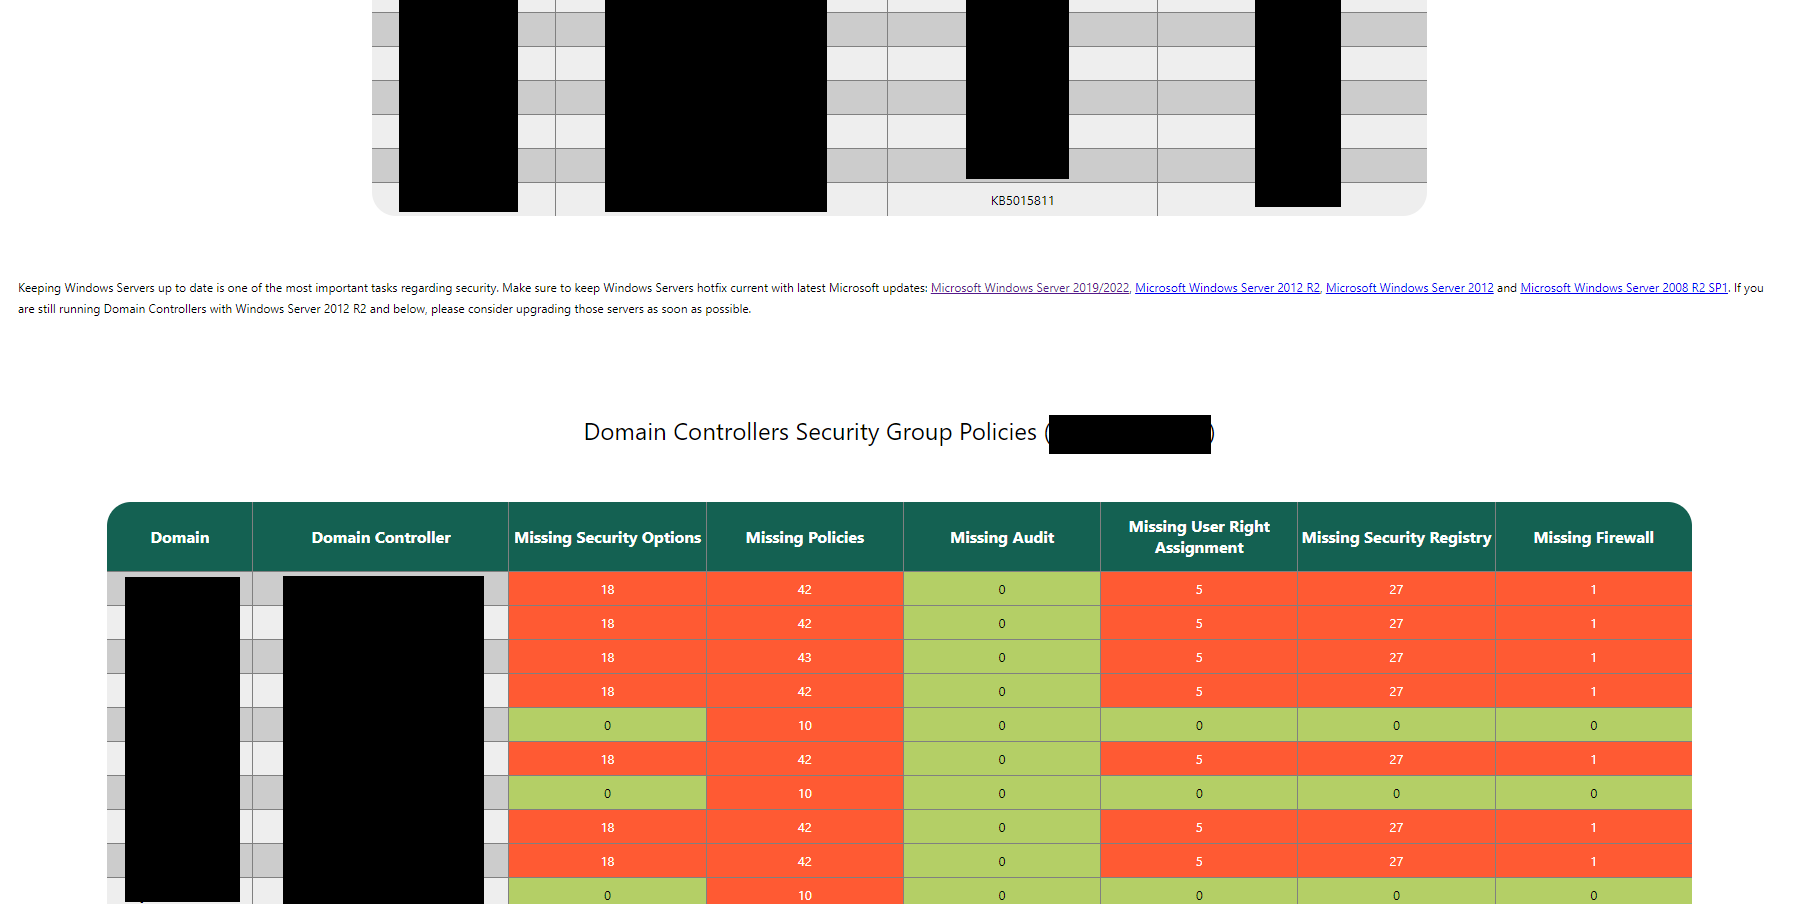Click the 27 Security Registry cell in the 43 row
The width and height of the screenshot is (1809, 904).
1396,657
